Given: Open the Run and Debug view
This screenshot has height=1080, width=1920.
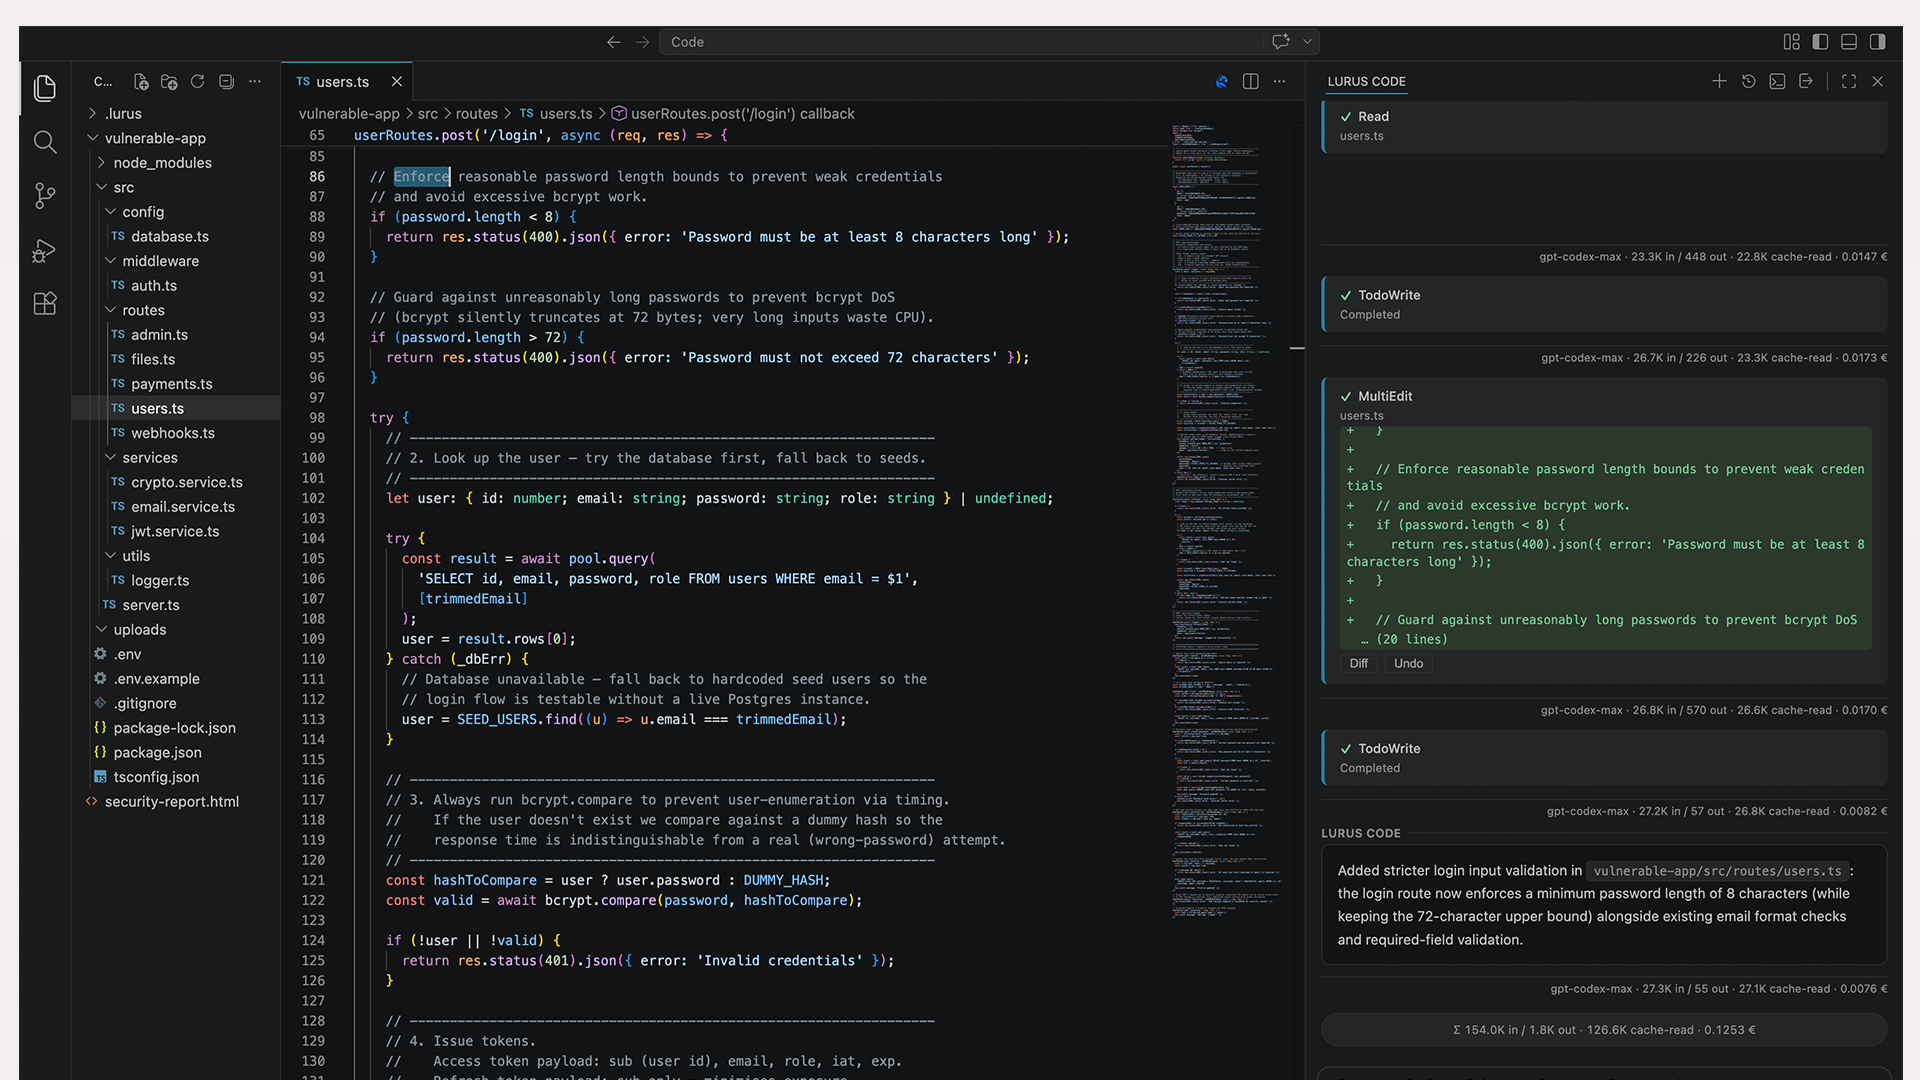Looking at the screenshot, I should pyautogui.click(x=45, y=250).
